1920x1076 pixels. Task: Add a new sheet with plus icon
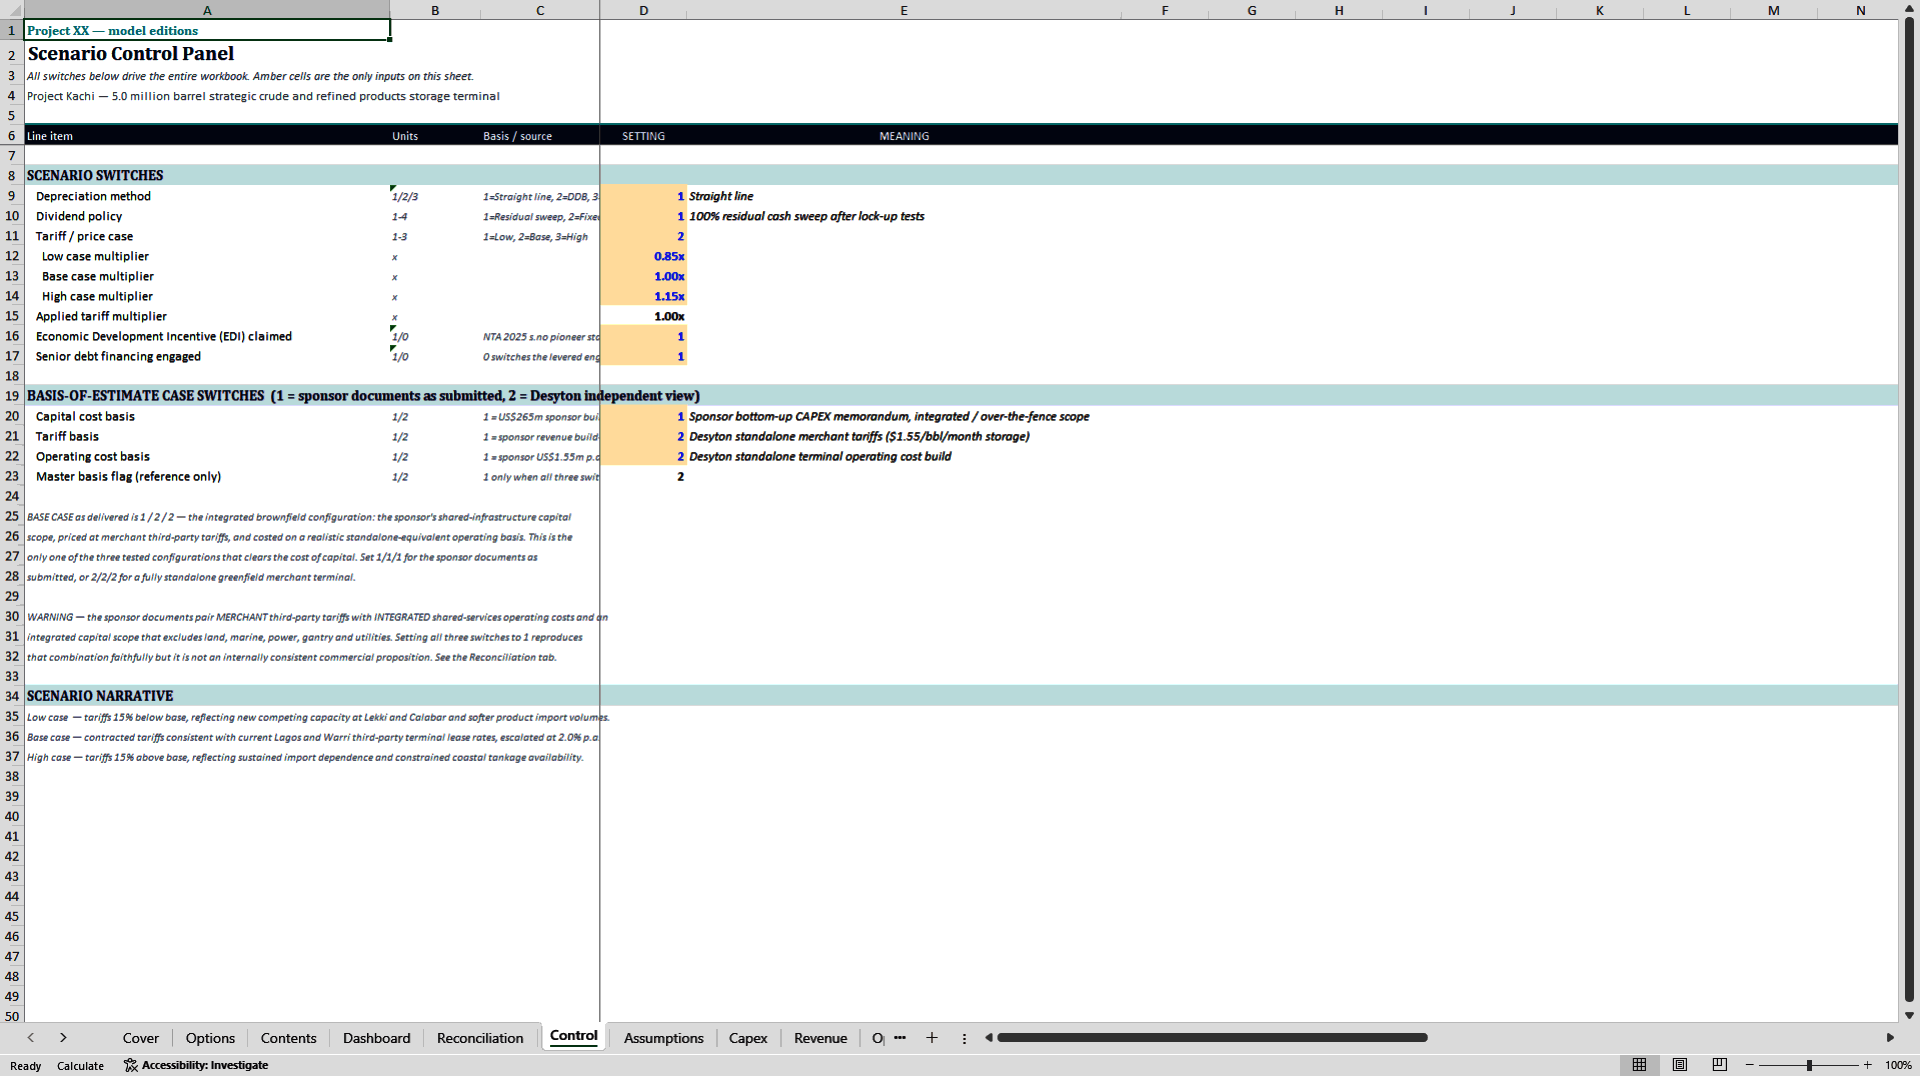pyautogui.click(x=932, y=1038)
